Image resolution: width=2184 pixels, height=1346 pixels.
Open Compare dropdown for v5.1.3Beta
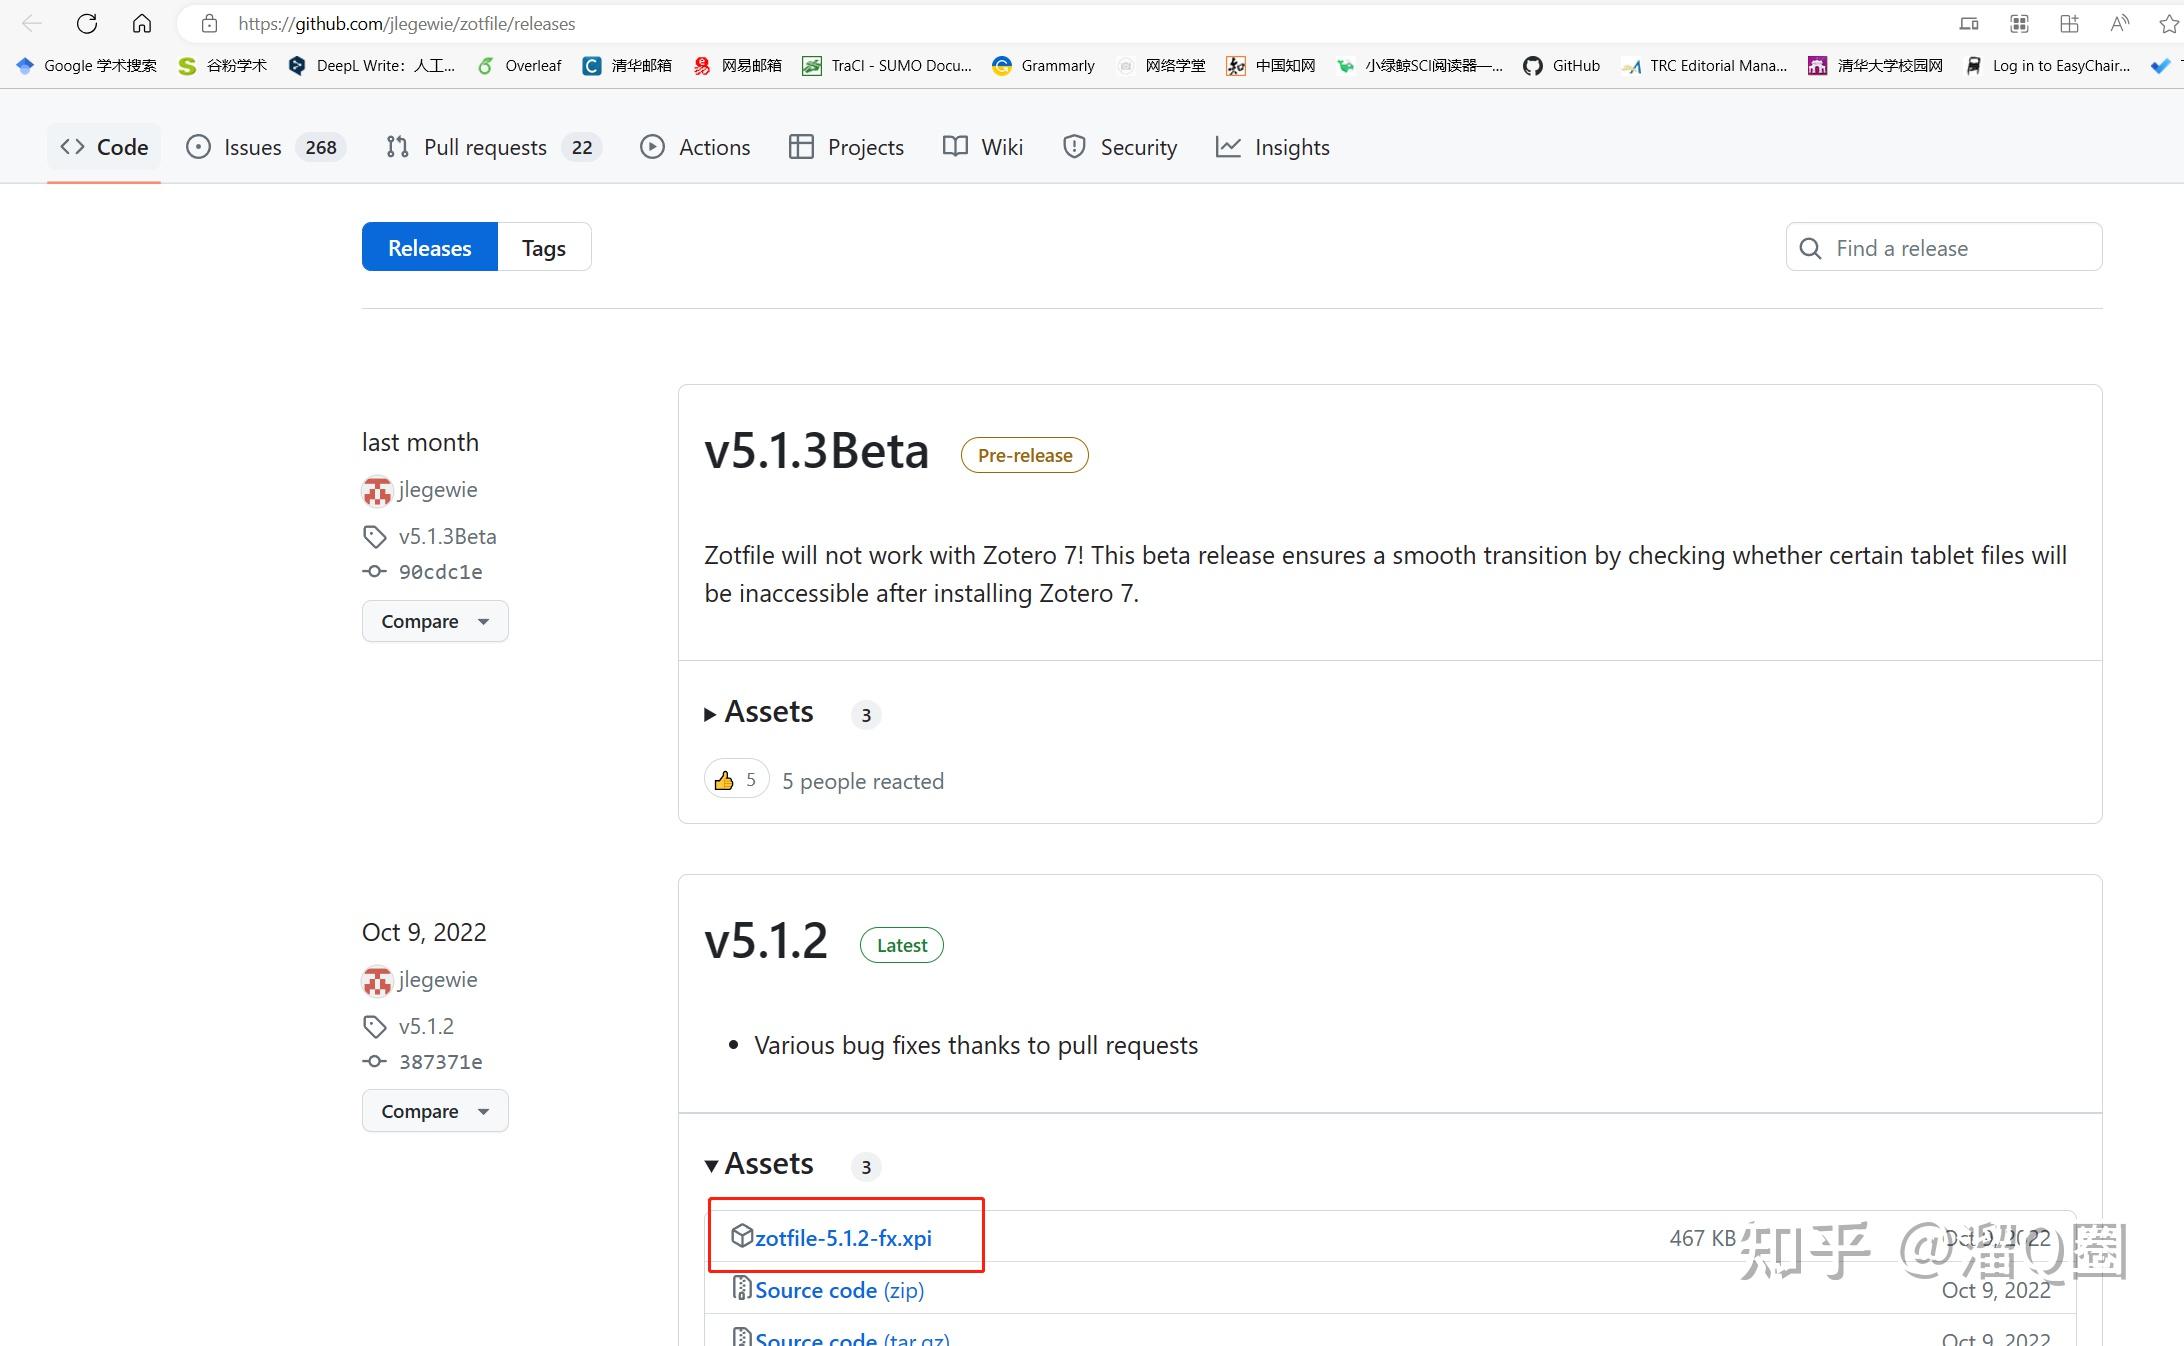[x=435, y=621]
